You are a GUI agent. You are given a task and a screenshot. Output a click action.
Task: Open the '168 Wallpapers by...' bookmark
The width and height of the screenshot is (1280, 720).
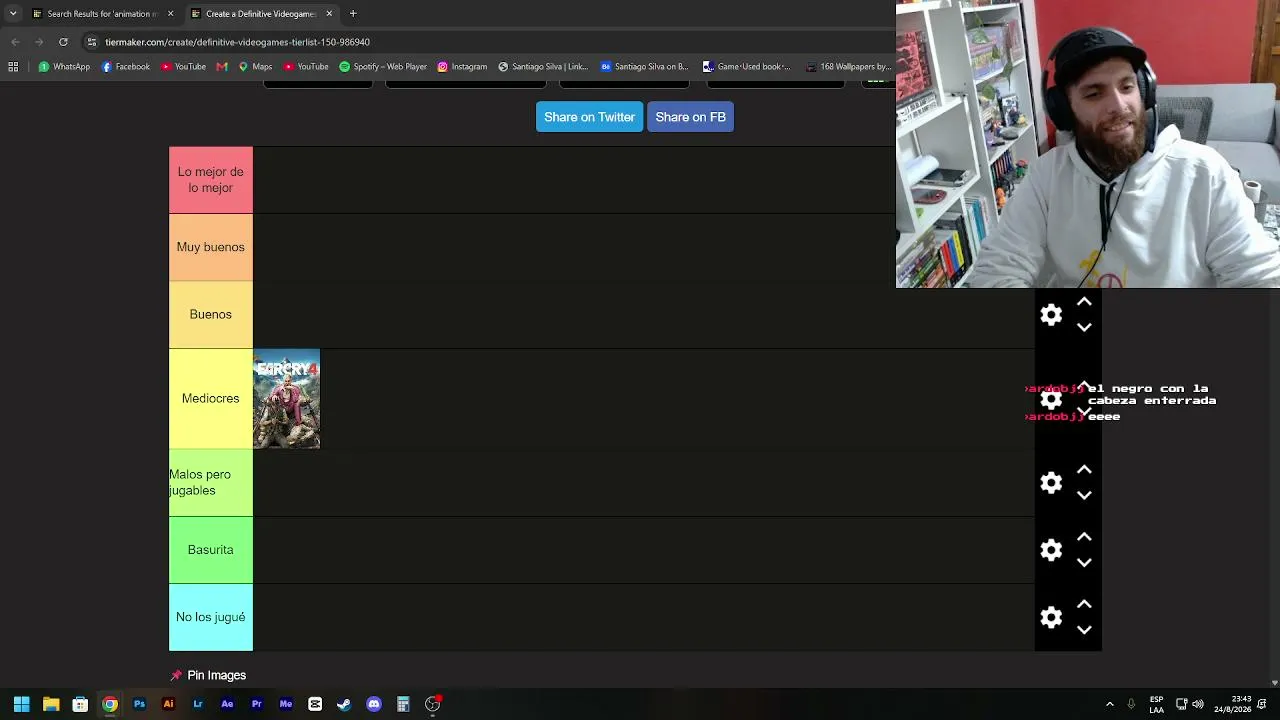coord(849,67)
